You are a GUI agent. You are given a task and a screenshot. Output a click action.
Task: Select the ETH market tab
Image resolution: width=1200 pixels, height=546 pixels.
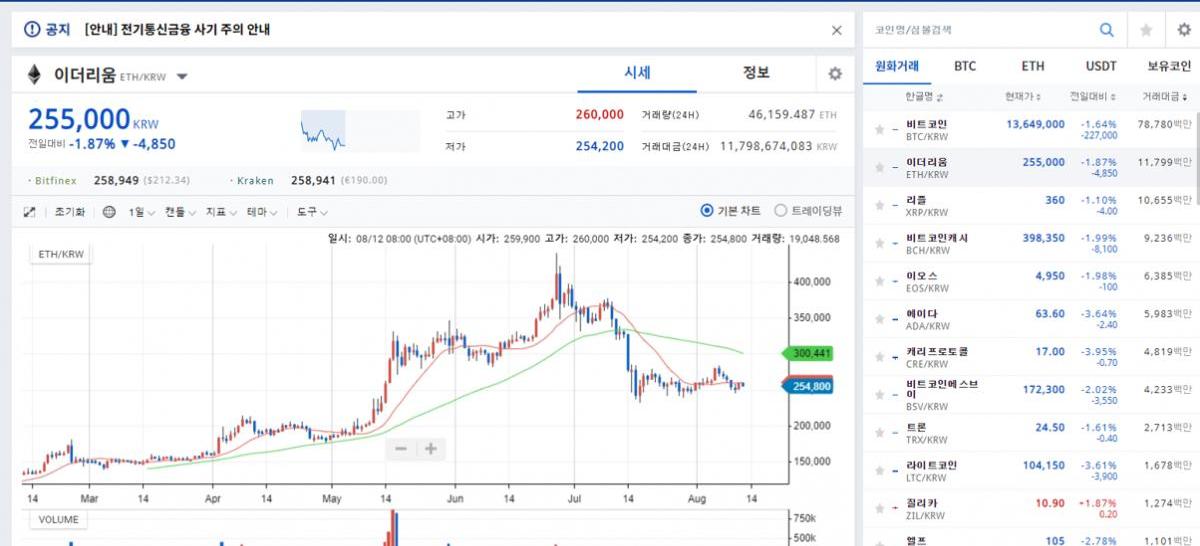coord(1033,66)
